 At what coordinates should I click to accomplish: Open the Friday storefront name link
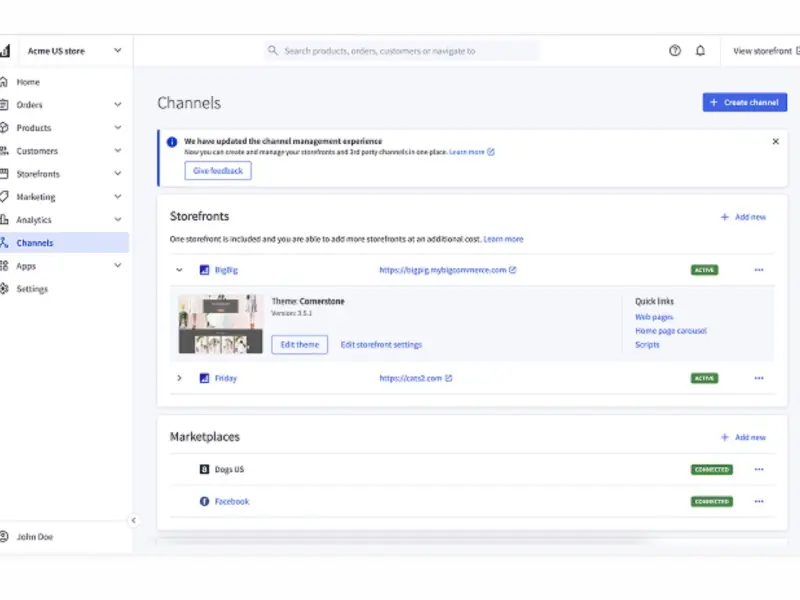pyautogui.click(x=226, y=378)
